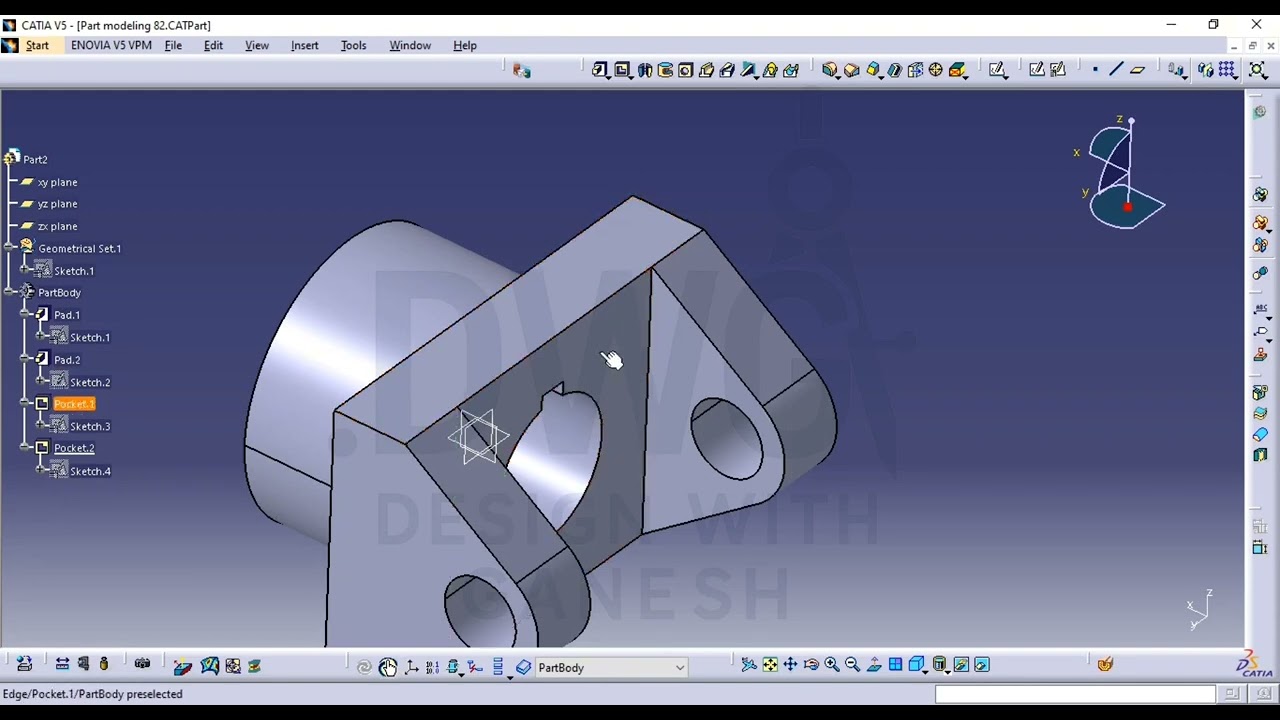
Task: Click the Pan view icon
Action: pos(790,665)
